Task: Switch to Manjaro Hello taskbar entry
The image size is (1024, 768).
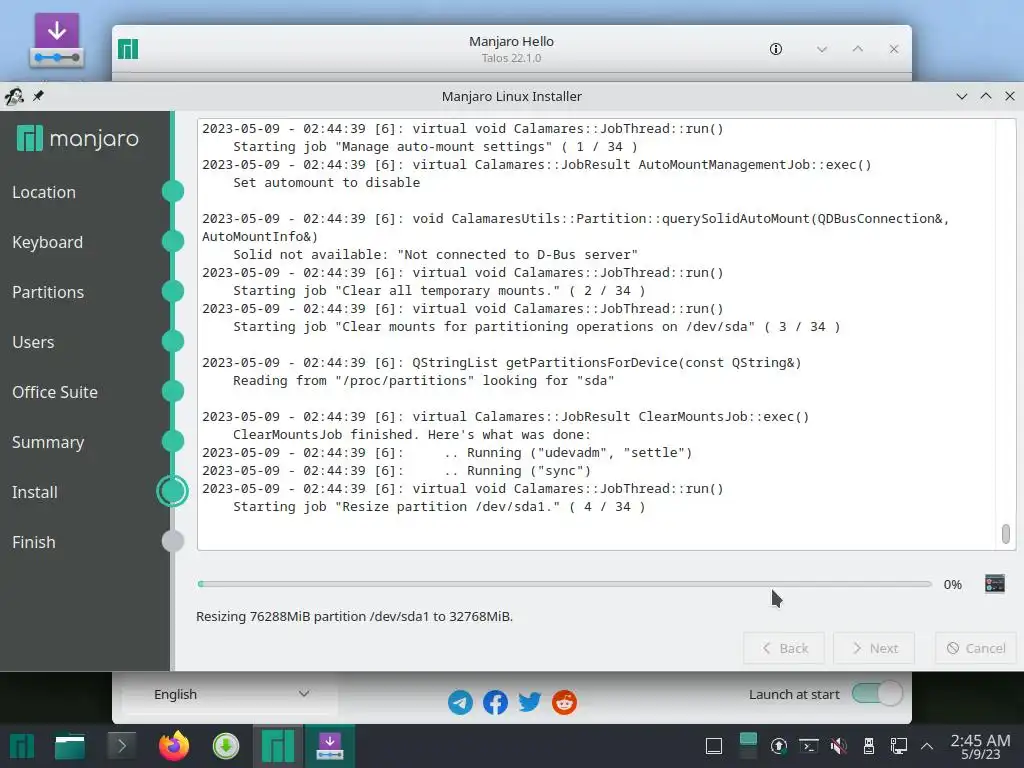Action: coord(278,746)
